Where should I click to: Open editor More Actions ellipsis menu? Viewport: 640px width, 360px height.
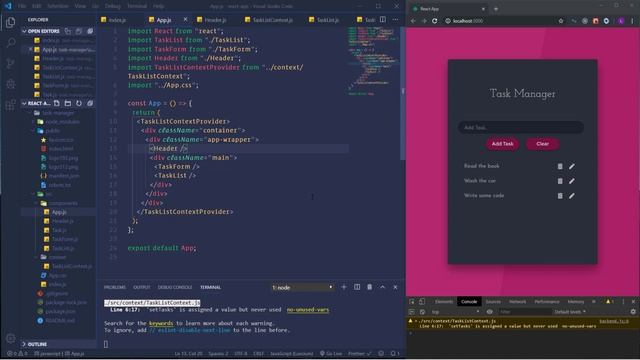pyautogui.click(x=395, y=20)
